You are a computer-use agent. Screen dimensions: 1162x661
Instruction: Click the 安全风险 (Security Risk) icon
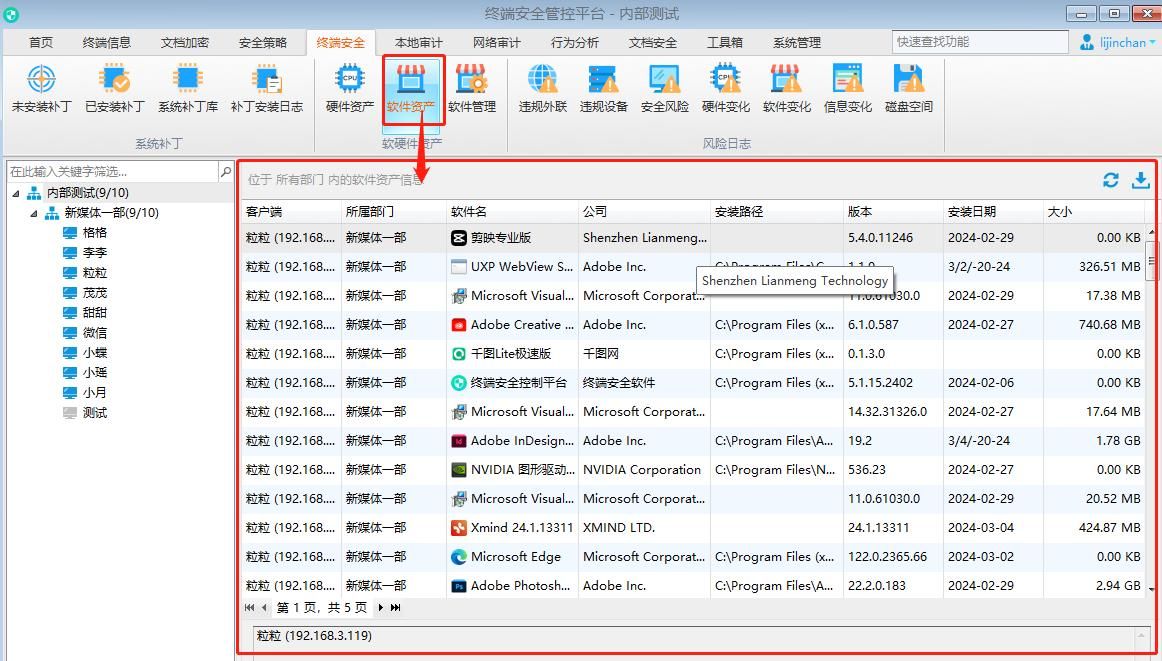pos(662,90)
